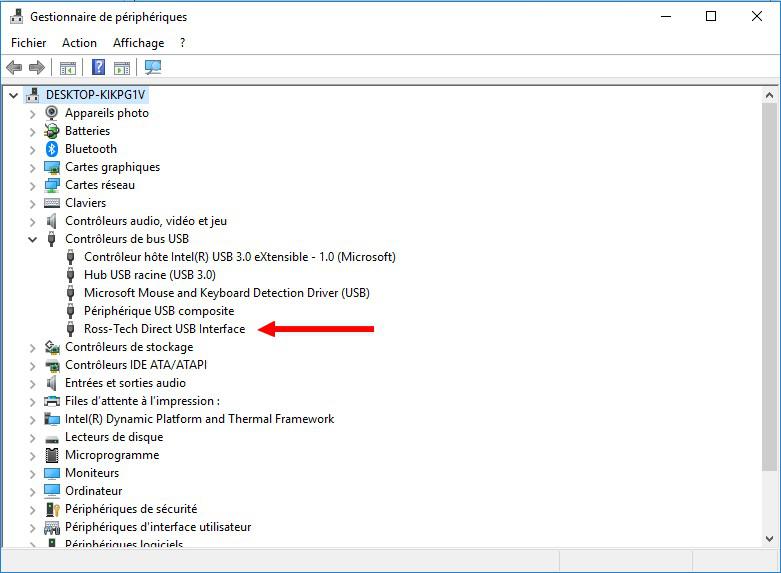Select the Cartes graphiques label
Image resolution: width=781 pixels, height=573 pixels.
click(113, 167)
